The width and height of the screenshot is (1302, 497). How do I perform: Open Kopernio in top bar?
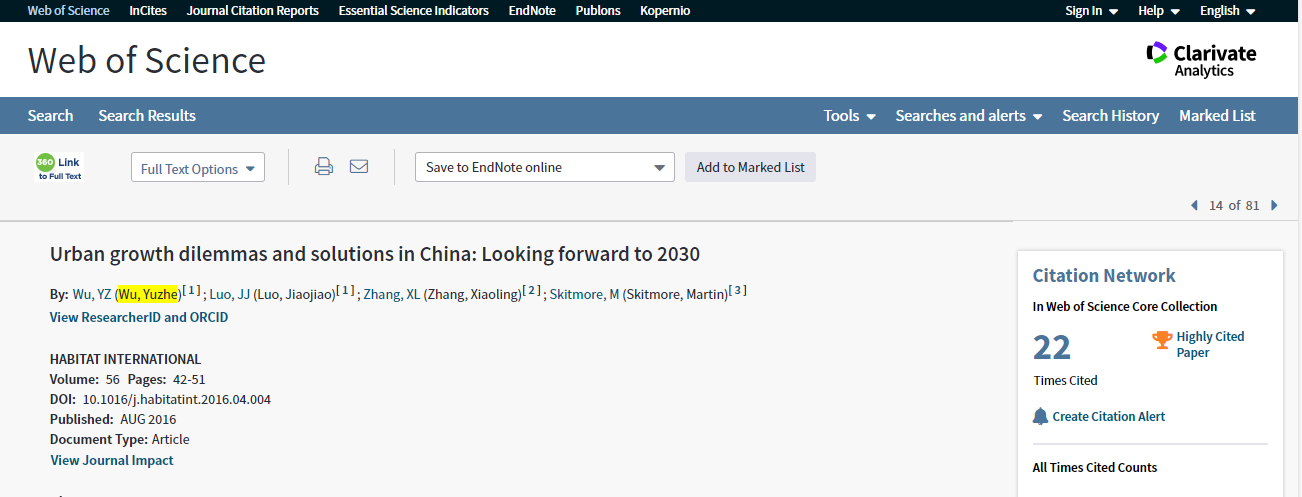(665, 11)
